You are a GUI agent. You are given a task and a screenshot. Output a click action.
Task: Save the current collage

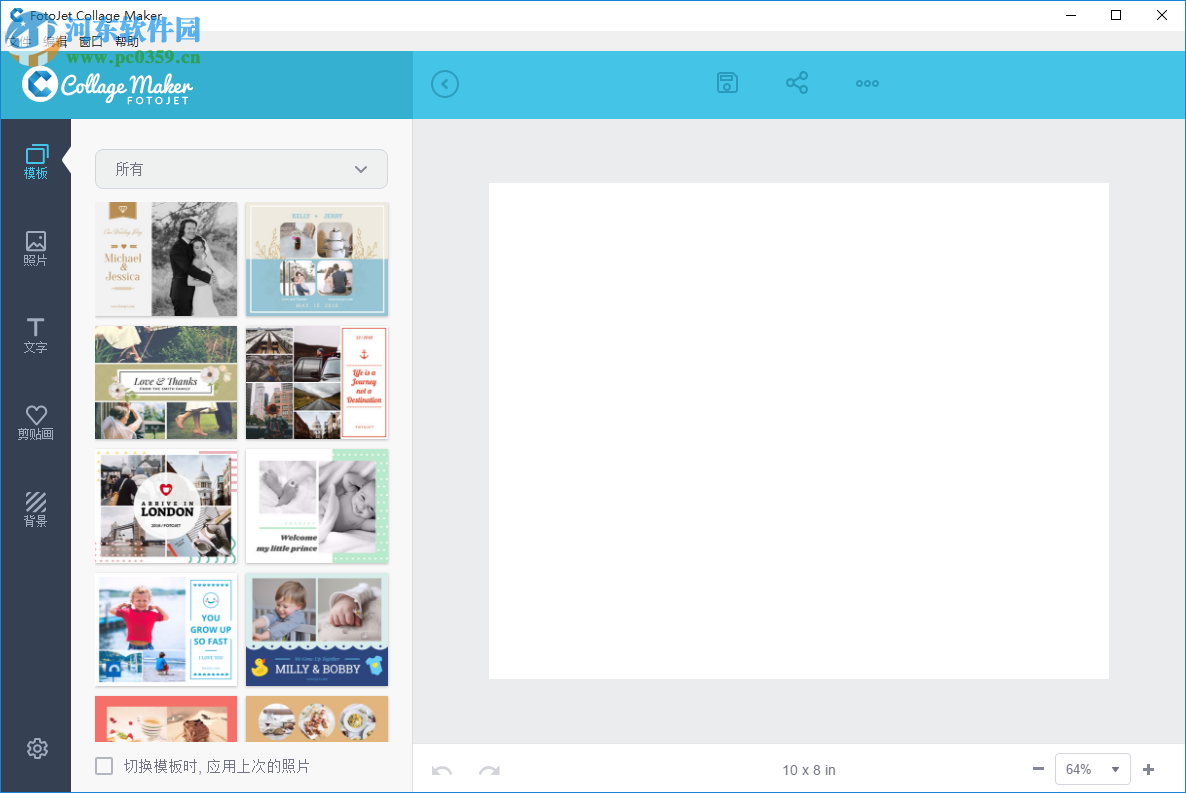tap(727, 83)
